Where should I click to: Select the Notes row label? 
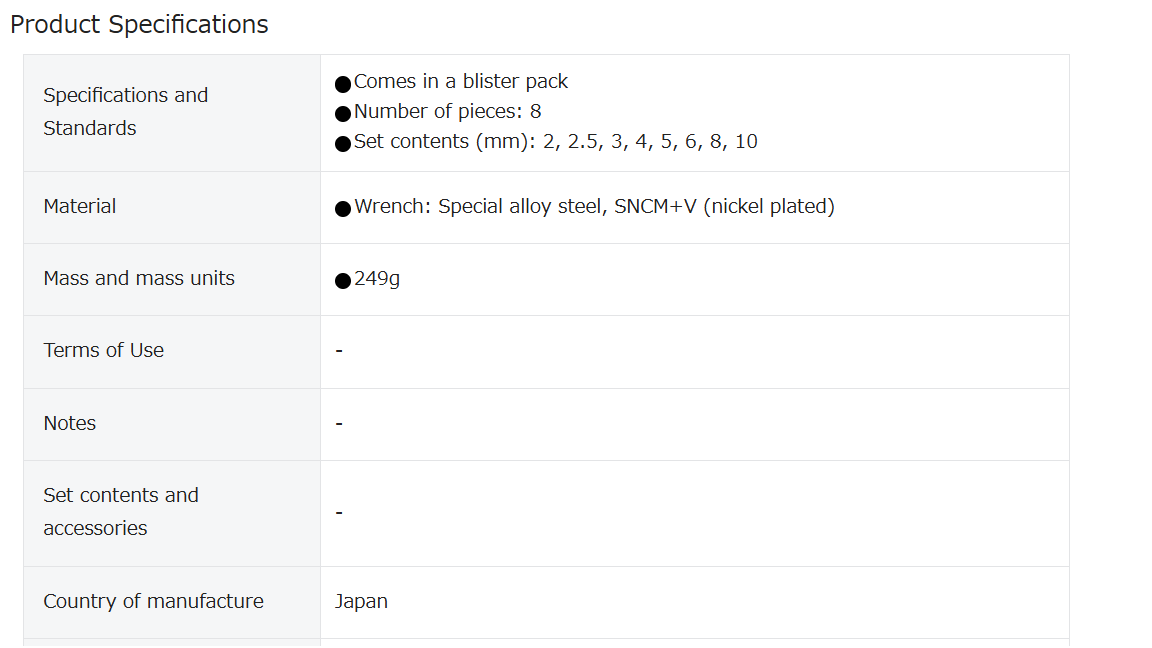pyautogui.click(x=70, y=423)
